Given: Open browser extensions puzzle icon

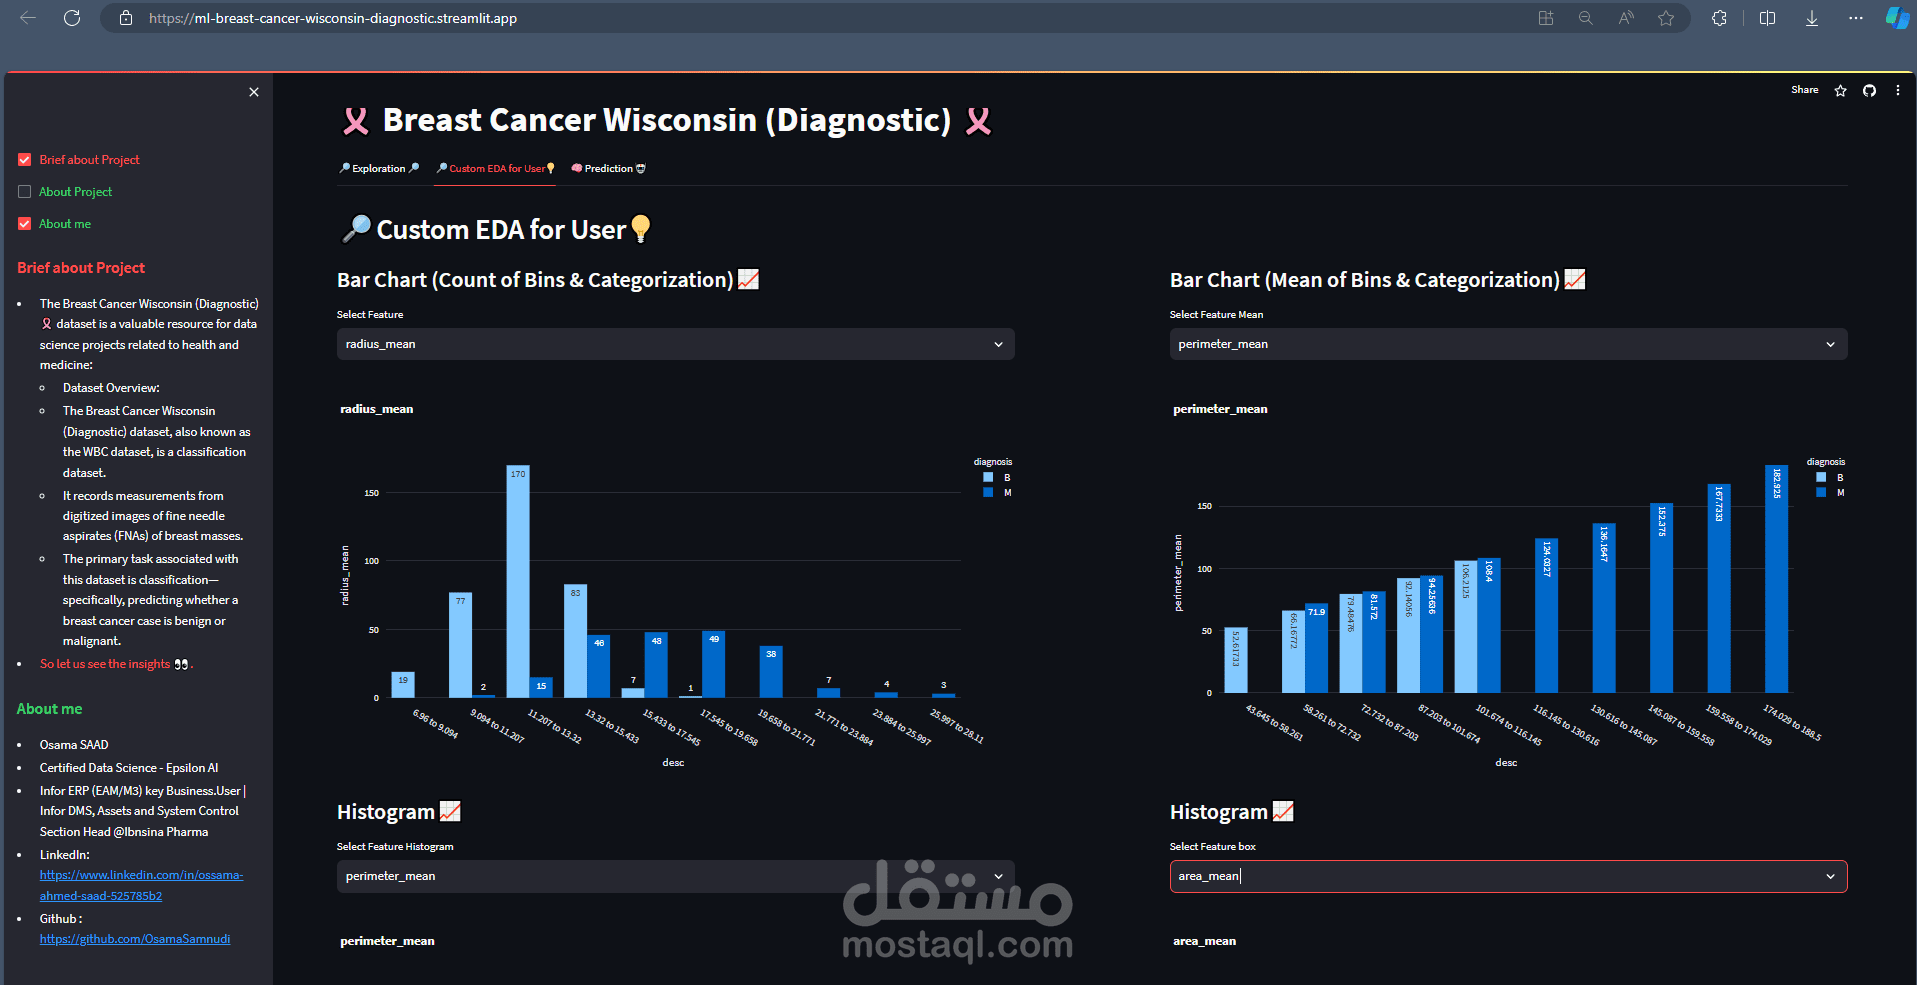Looking at the screenshot, I should (x=1719, y=18).
